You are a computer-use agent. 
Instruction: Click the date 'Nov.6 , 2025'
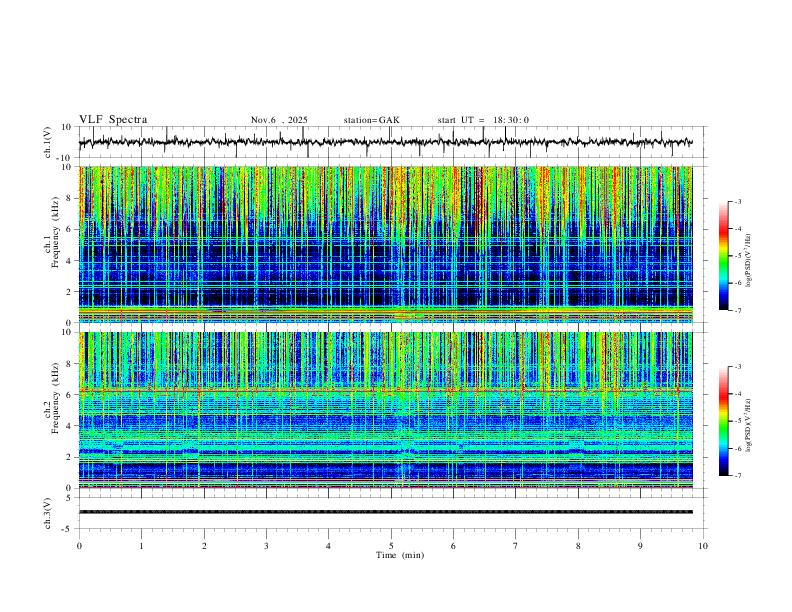coord(279,120)
